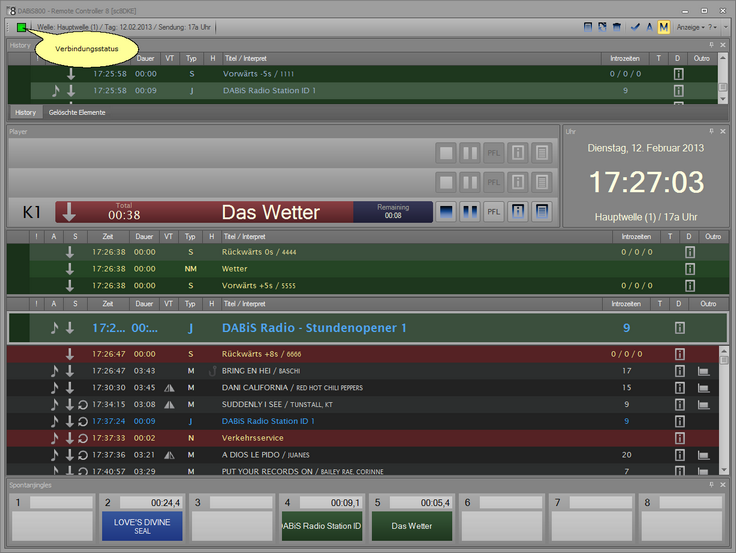This screenshot has width=736, height=553.
Task: Open info for the K1 Das Wetter player
Action: (x=518, y=212)
